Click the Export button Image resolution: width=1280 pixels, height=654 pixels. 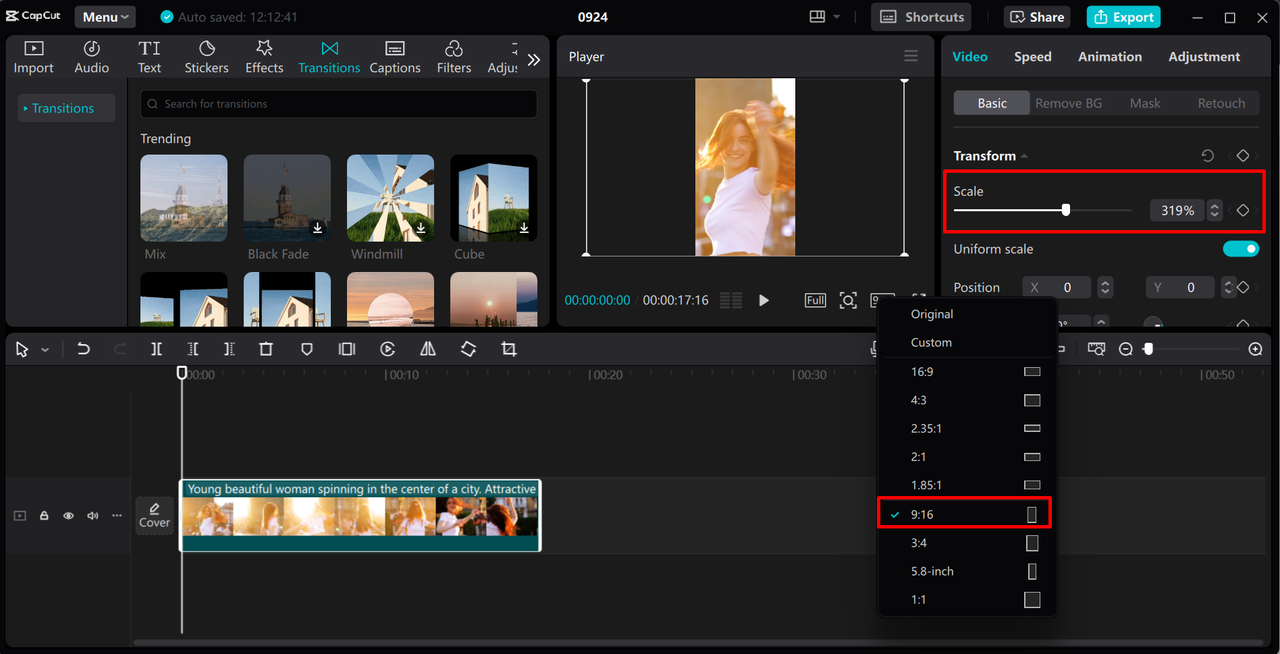coord(1124,17)
